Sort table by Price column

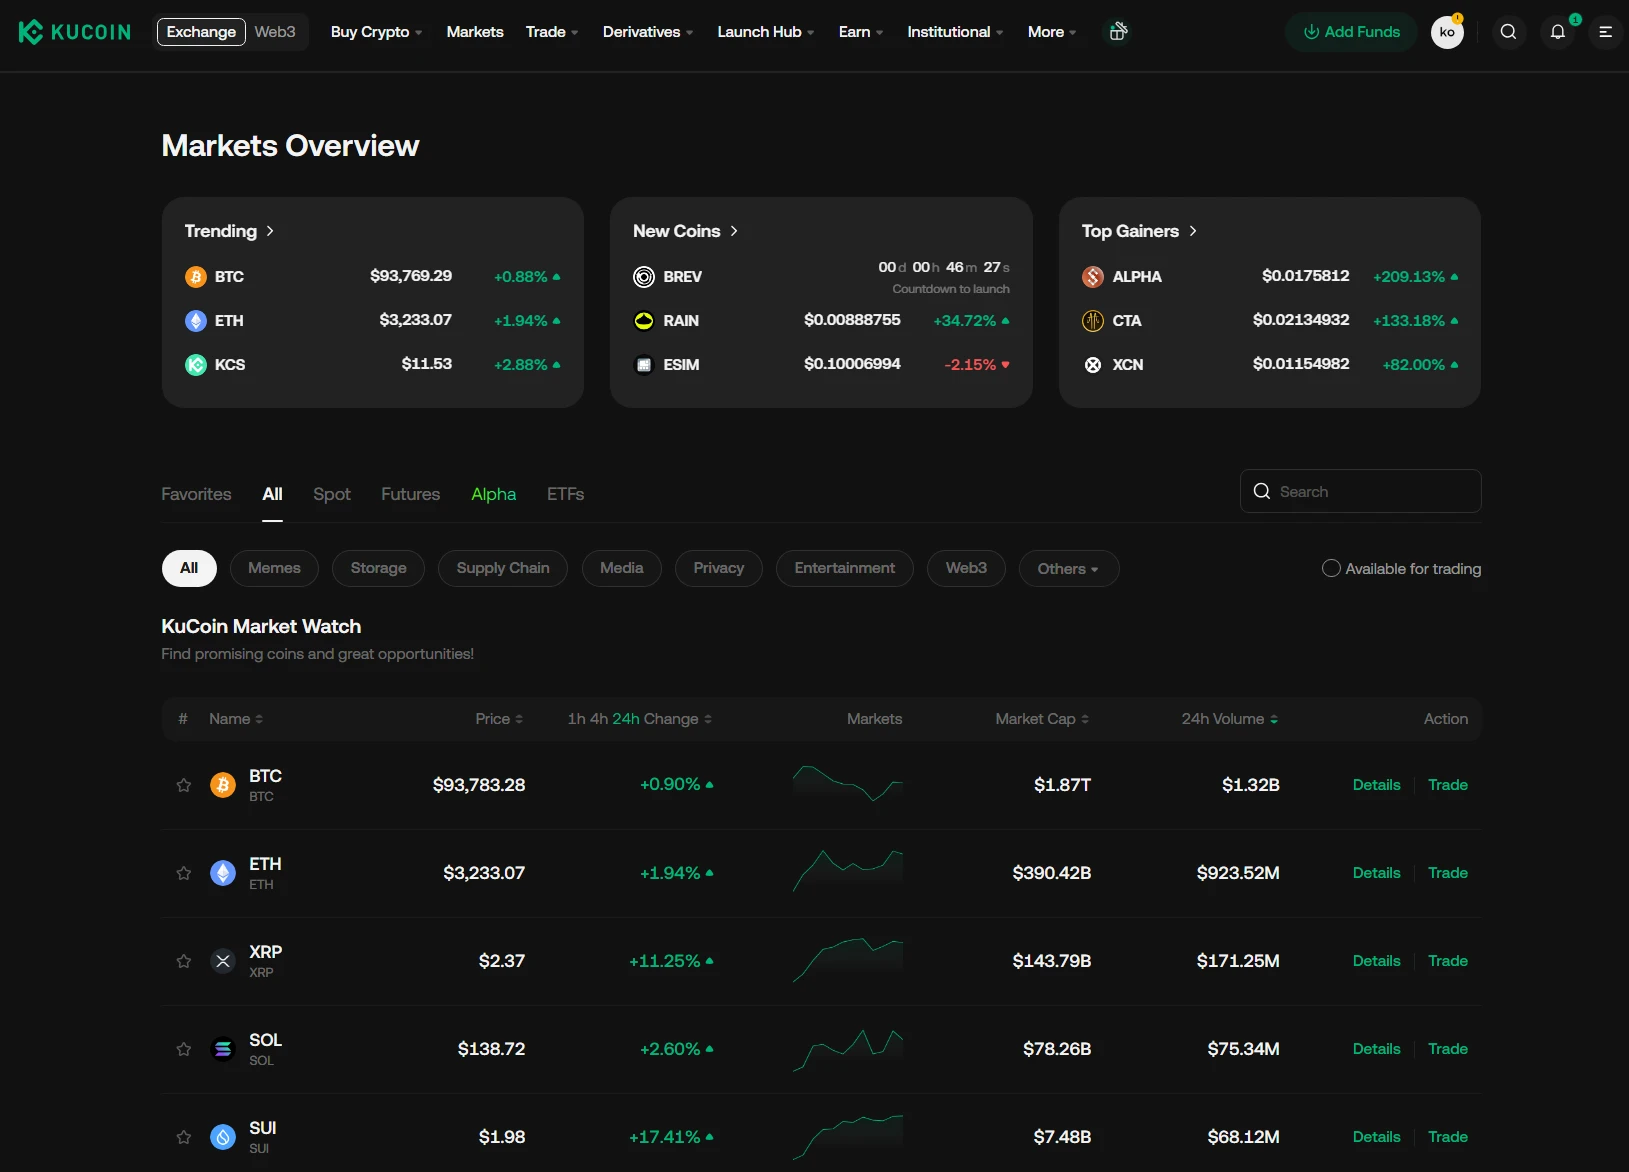coord(499,719)
